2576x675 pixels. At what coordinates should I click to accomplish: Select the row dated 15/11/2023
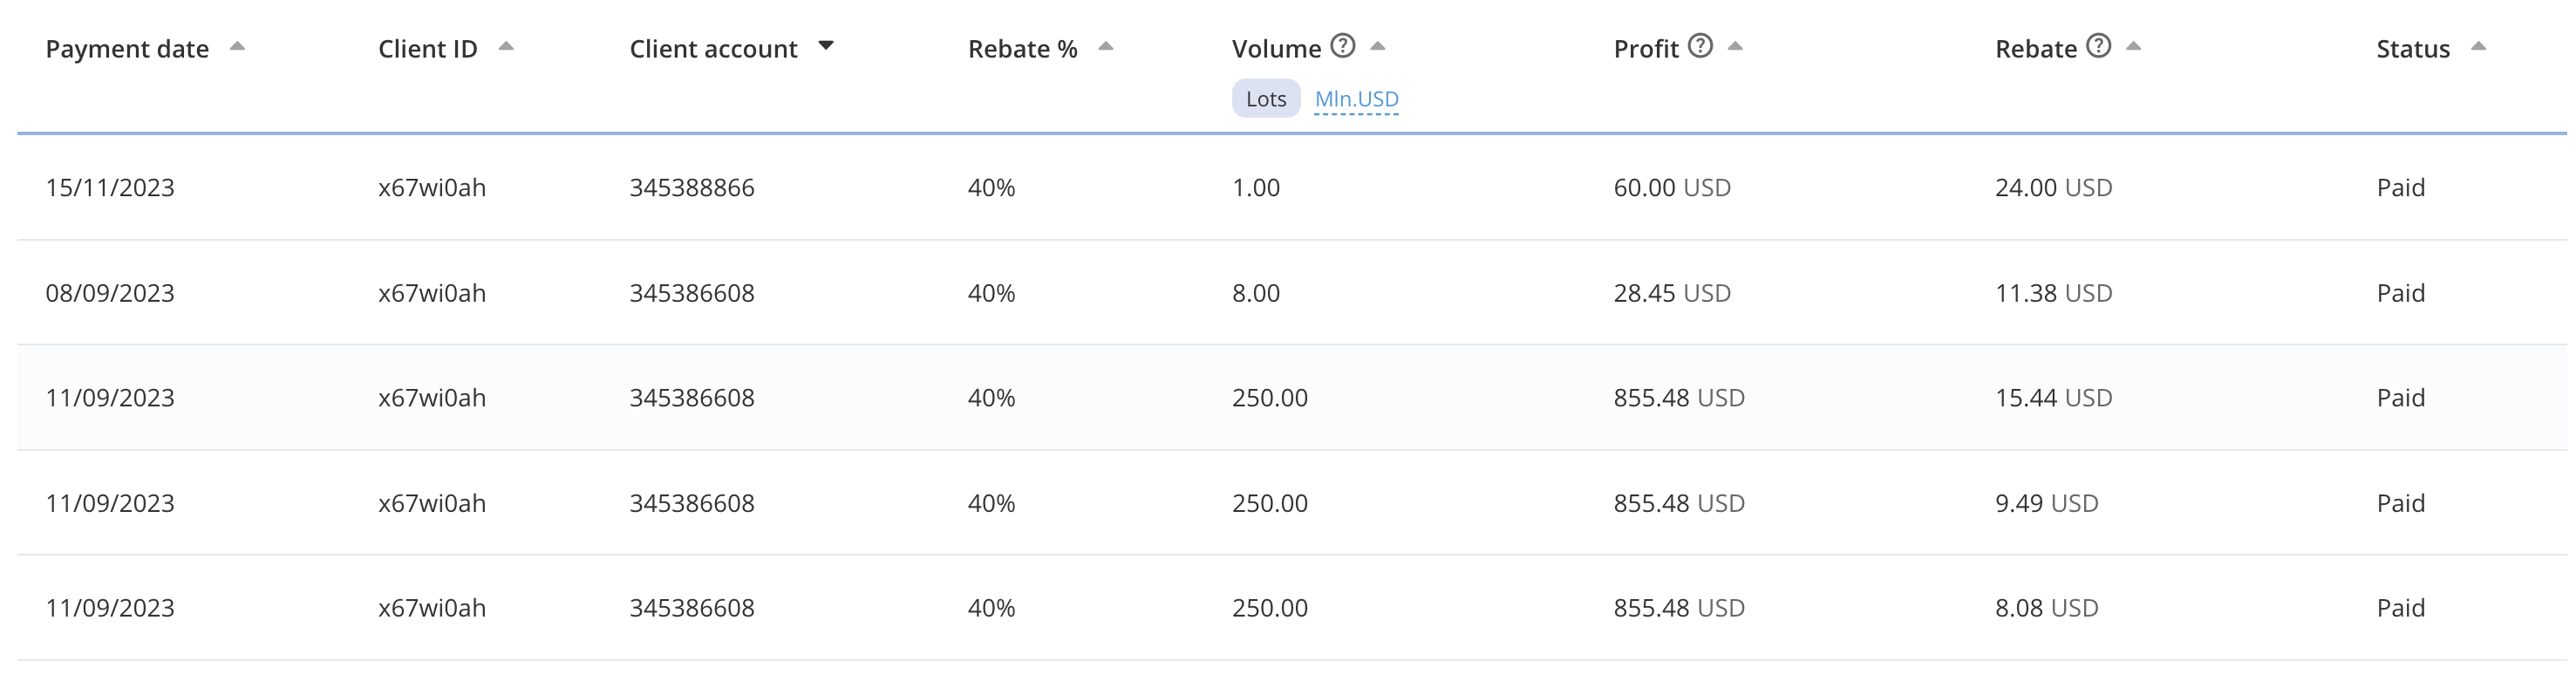[x=110, y=188]
